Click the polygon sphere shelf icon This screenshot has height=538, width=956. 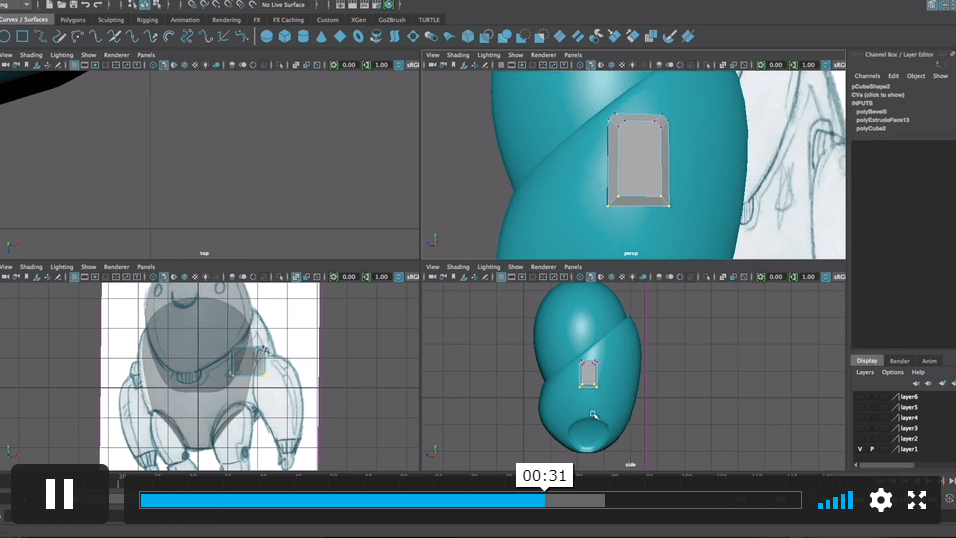(x=266, y=37)
